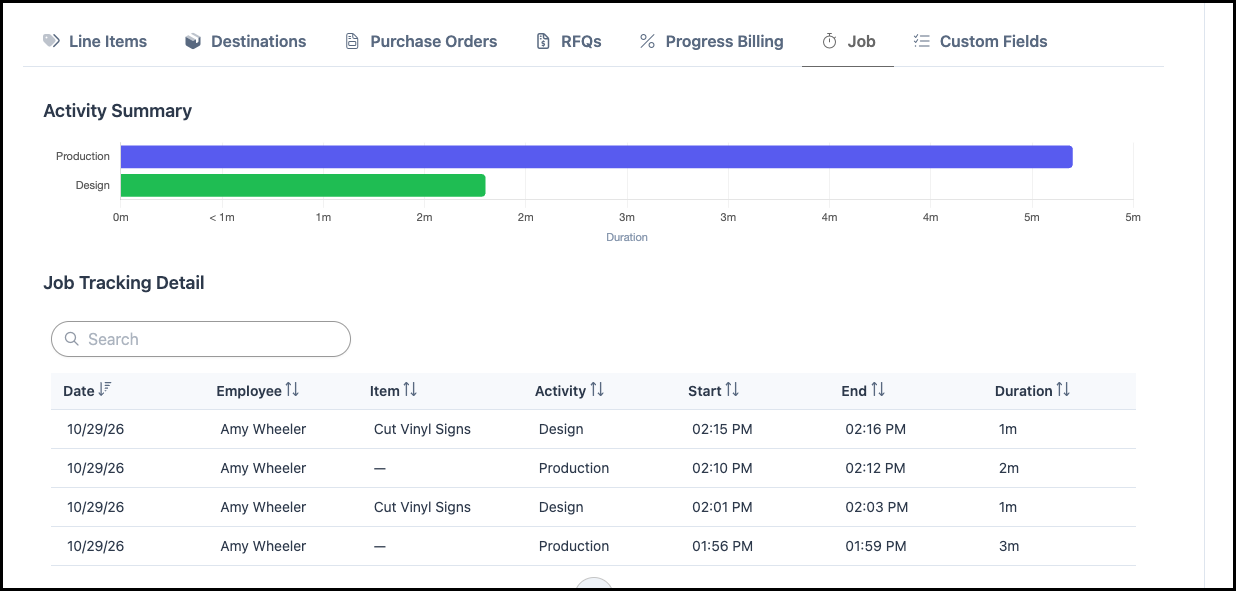Click the Job Tracking Detail heading

tap(124, 283)
